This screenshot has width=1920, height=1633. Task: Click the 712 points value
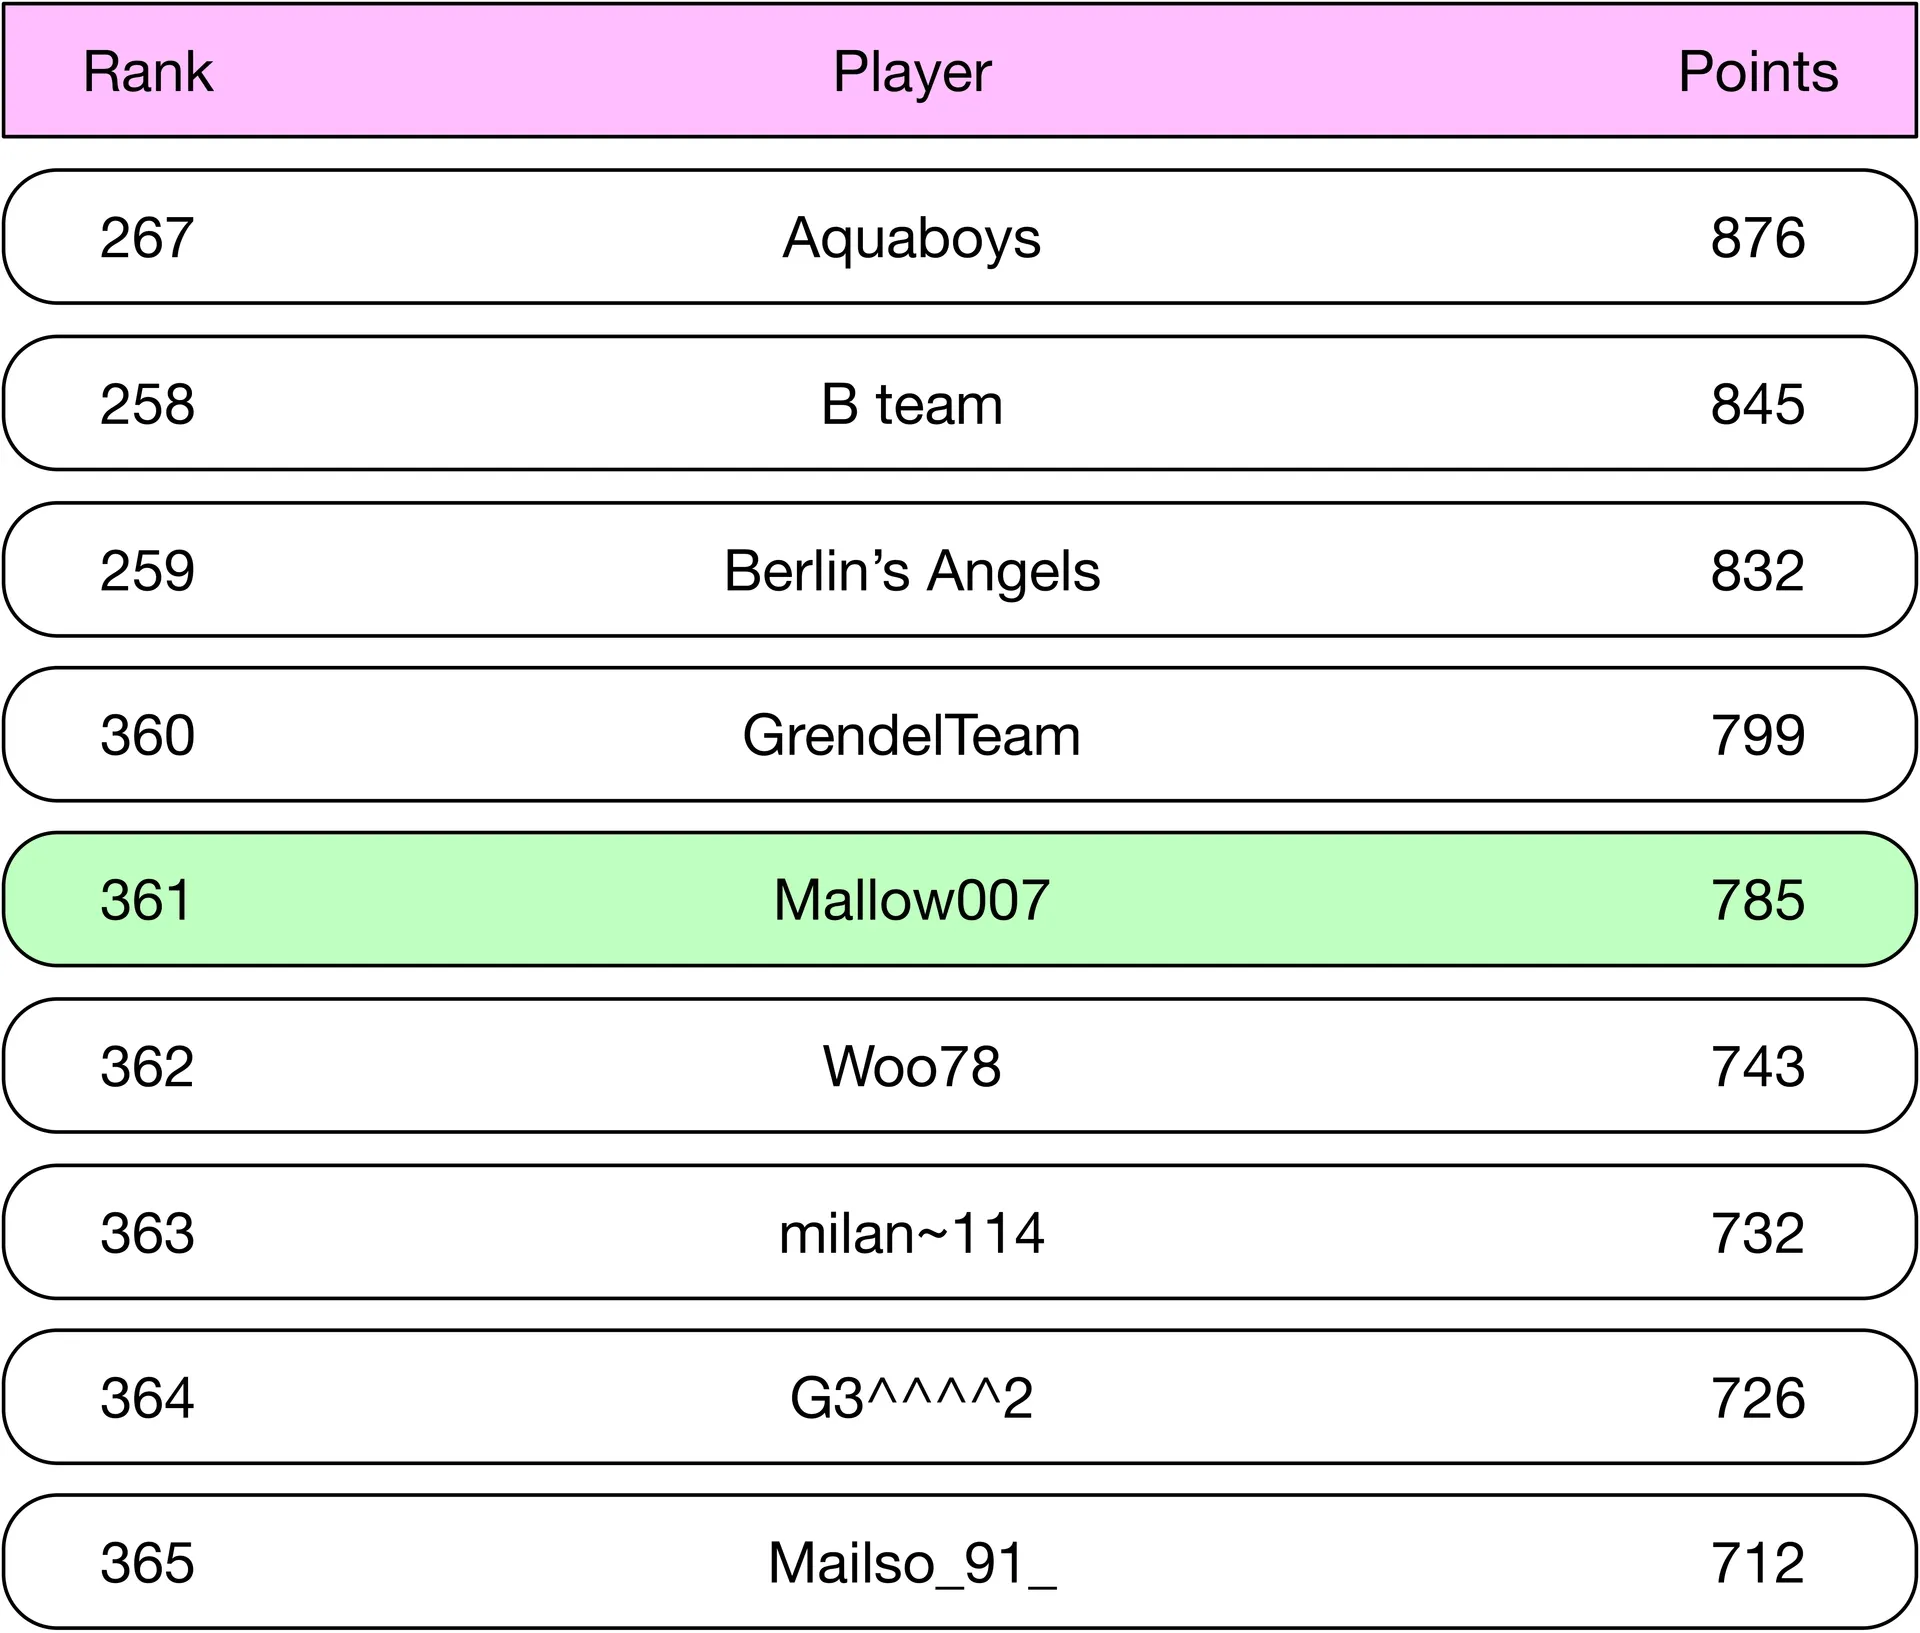coord(1758,1562)
